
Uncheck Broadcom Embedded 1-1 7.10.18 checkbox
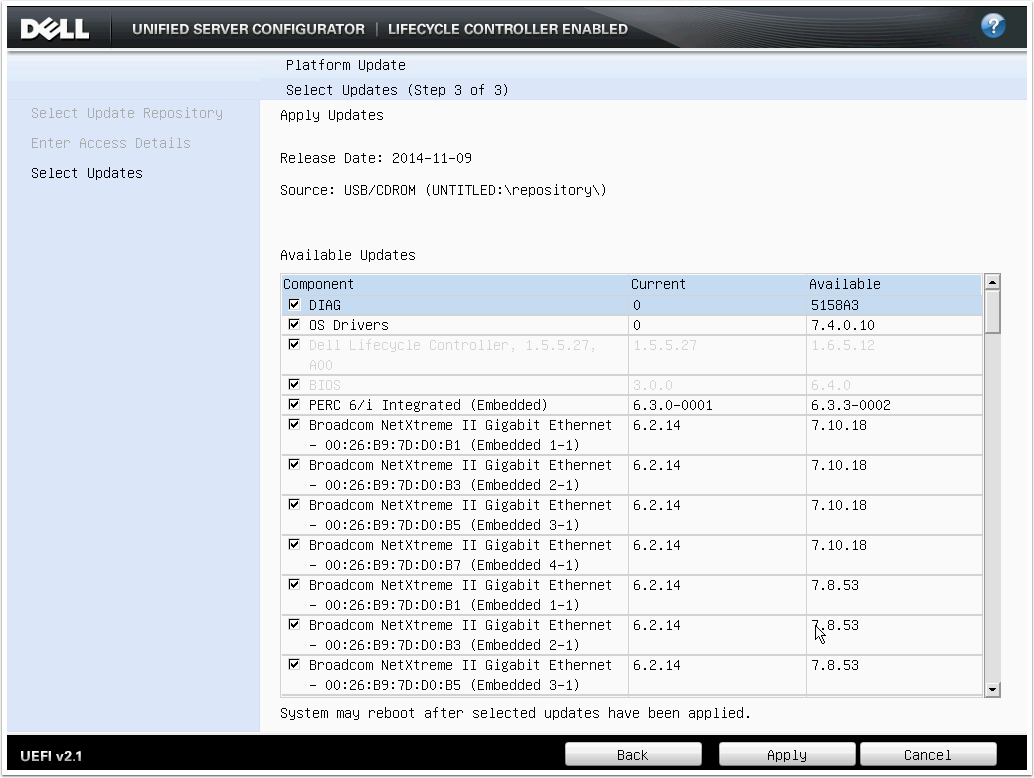pos(294,425)
